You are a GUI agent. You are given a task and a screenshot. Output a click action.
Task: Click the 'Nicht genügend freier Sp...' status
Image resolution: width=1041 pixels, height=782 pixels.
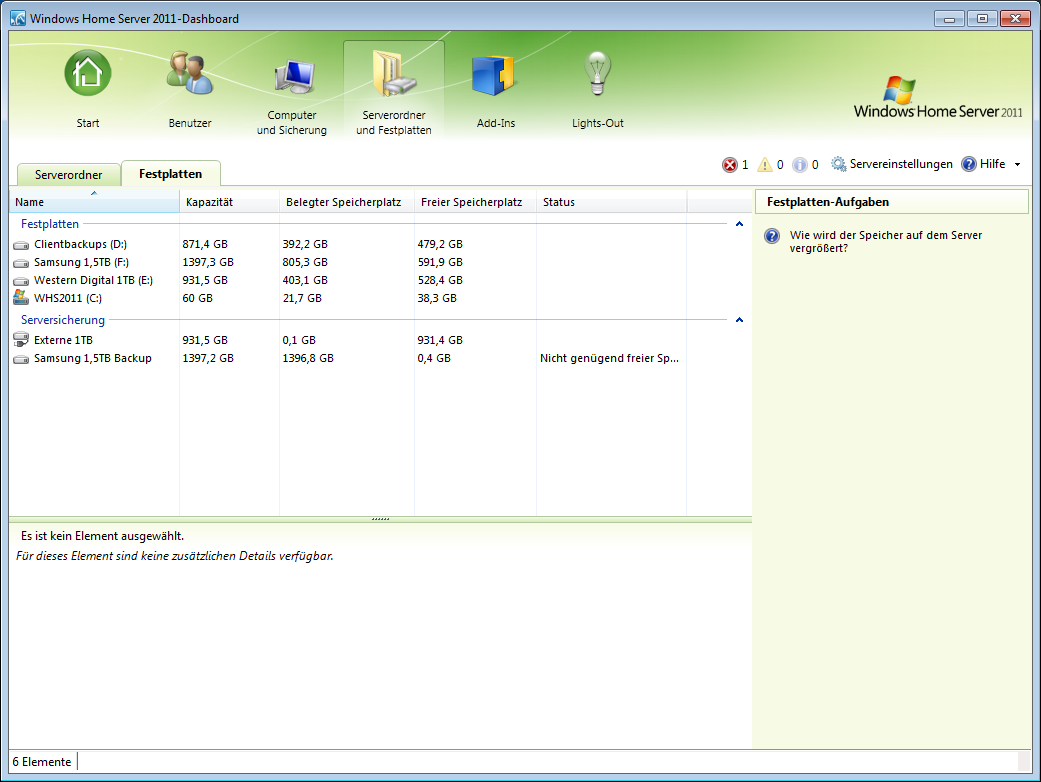tap(609, 358)
